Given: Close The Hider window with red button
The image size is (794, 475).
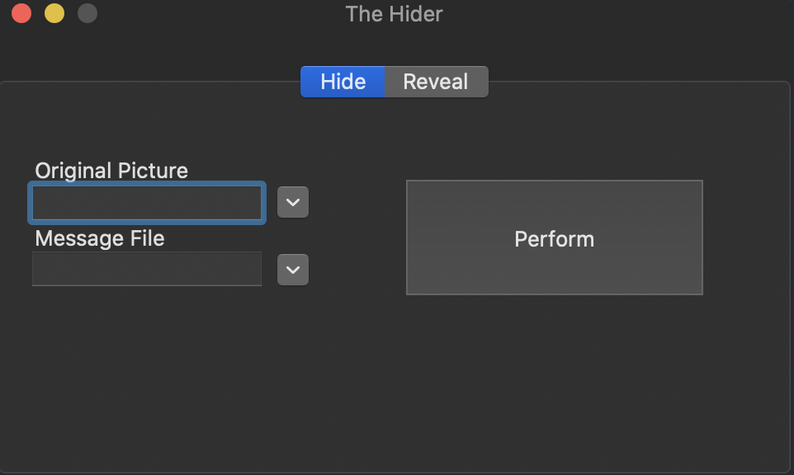Looking at the screenshot, I should coord(21,14).
